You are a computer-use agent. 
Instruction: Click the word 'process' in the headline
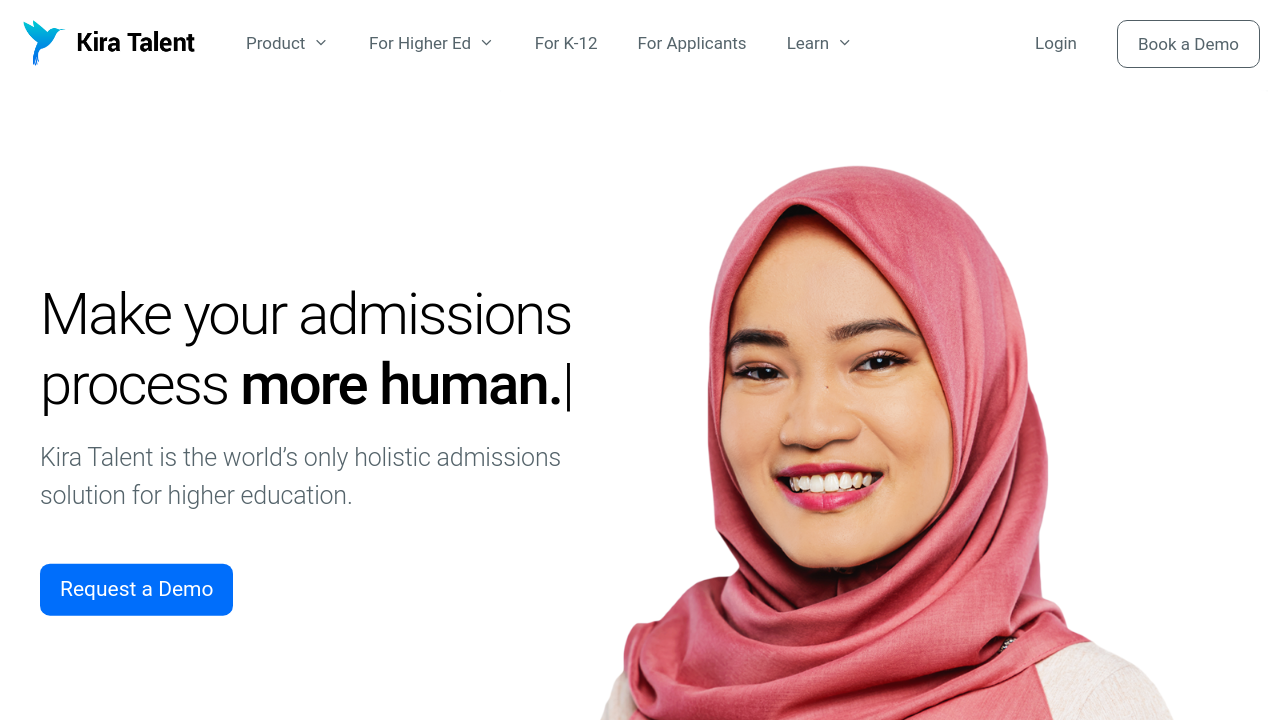pos(134,387)
